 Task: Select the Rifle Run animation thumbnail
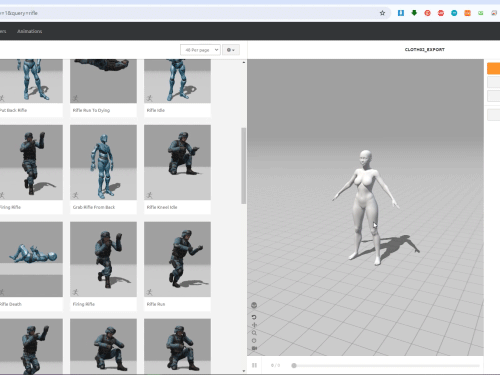point(177,259)
